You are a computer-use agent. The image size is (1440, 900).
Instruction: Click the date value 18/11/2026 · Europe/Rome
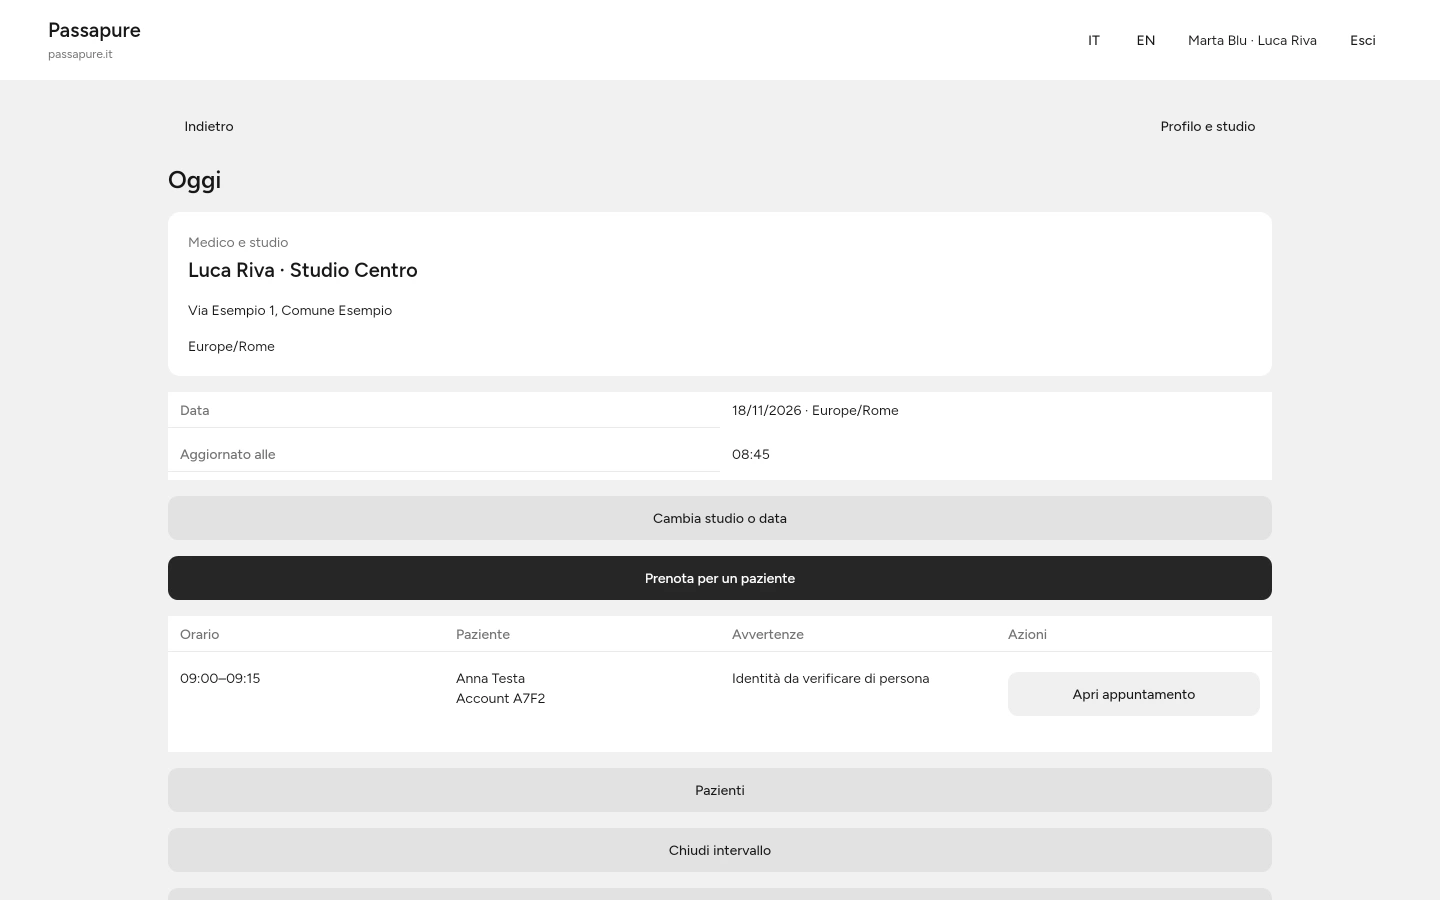pos(815,410)
